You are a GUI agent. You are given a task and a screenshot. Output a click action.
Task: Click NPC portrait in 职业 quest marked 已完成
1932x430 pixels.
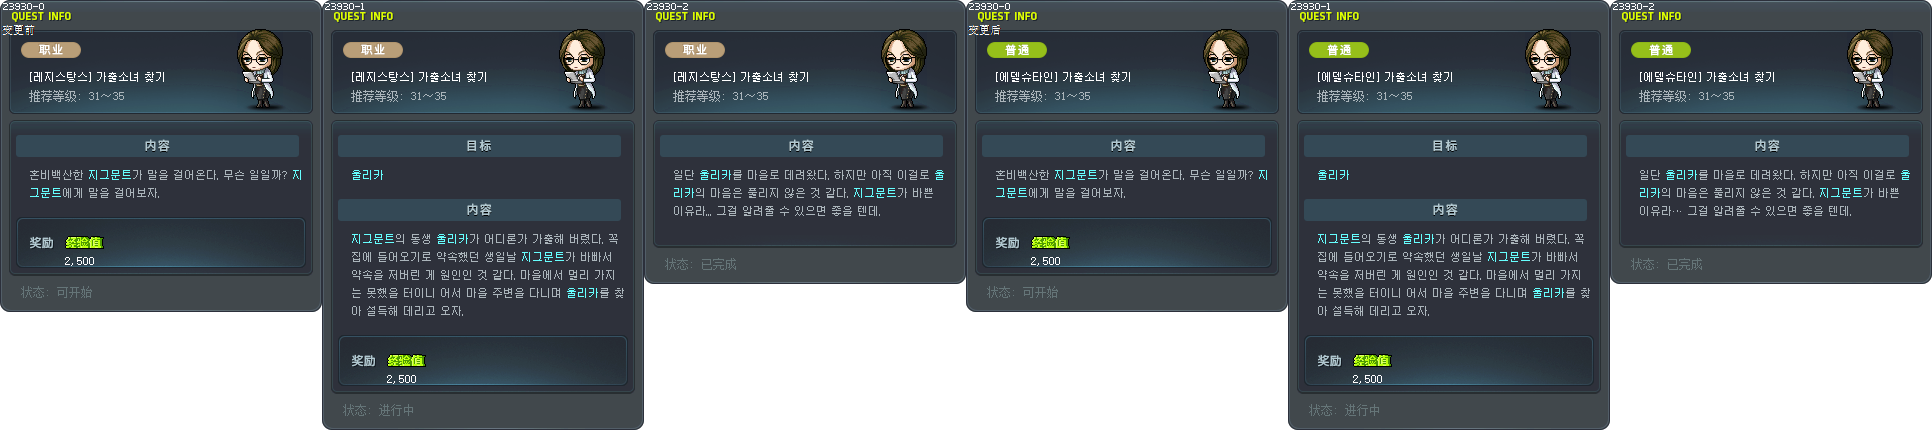(x=906, y=70)
